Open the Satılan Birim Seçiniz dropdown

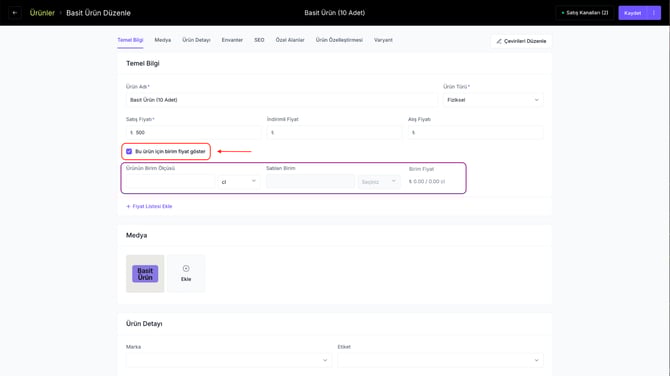(379, 182)
